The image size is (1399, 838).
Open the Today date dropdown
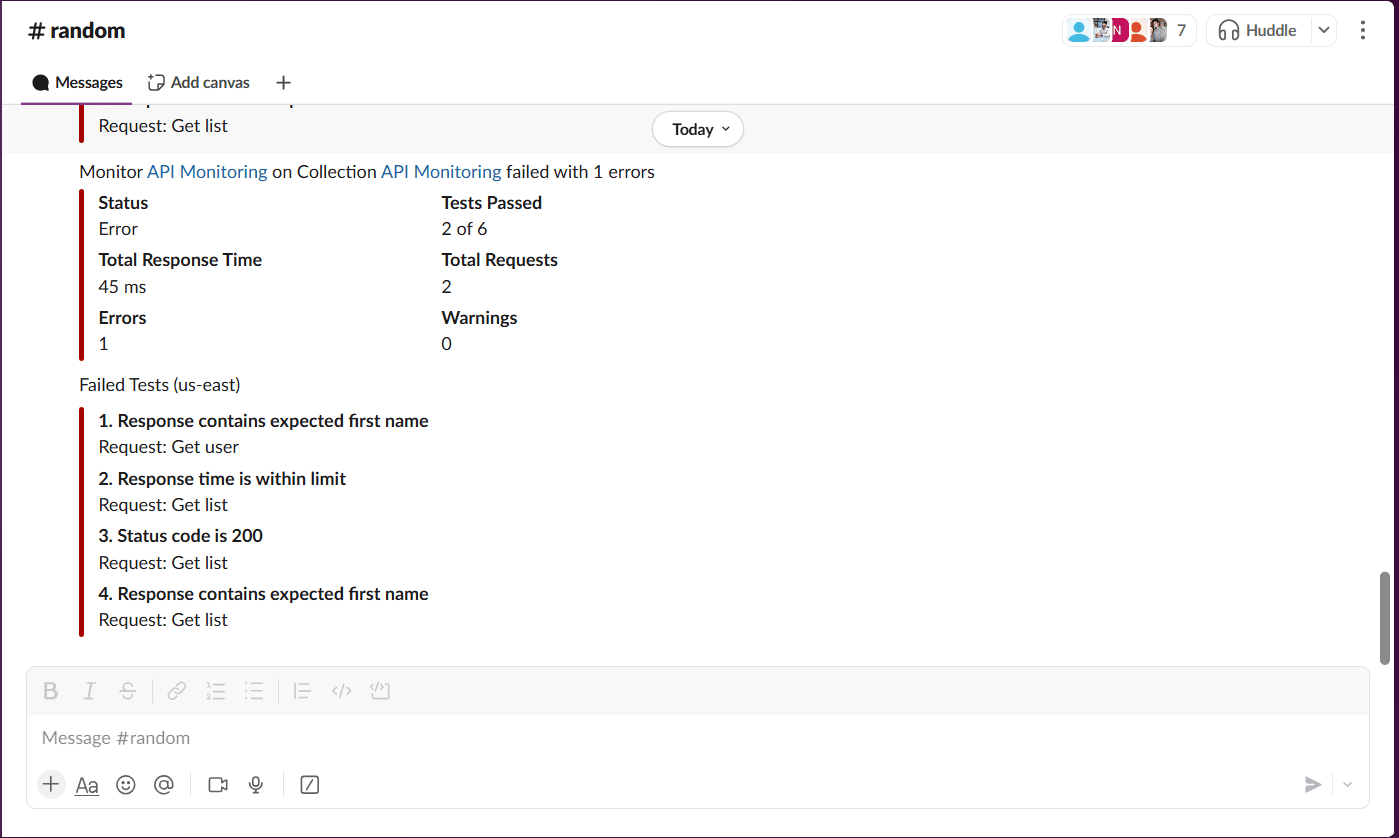click(698, 129)
